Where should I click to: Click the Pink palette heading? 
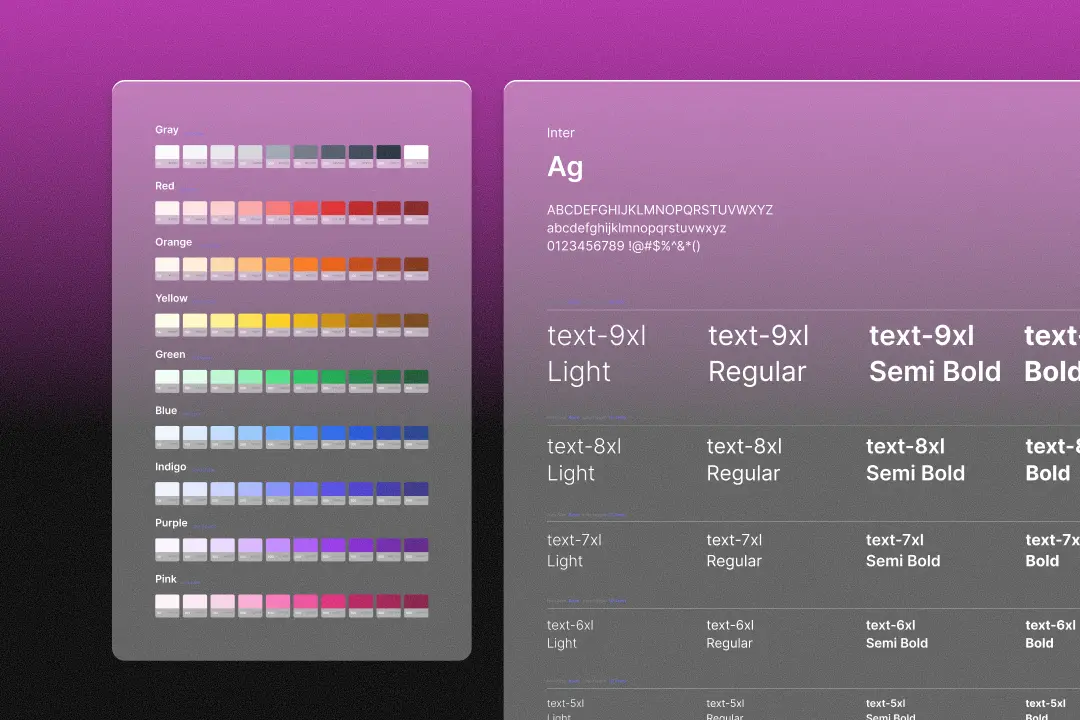(166, 579)
